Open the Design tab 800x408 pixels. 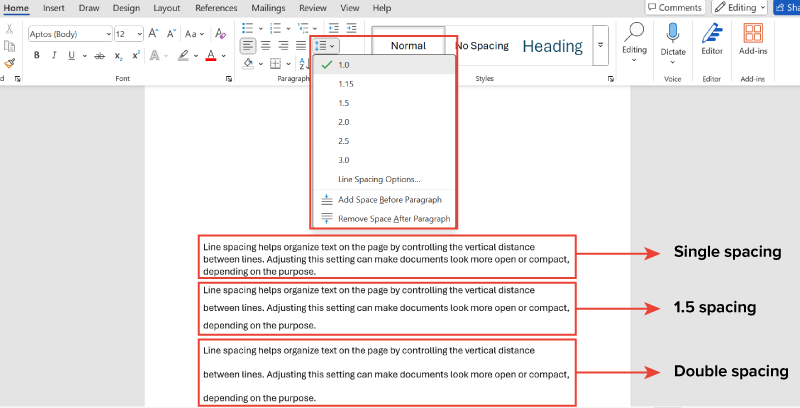tap(126, 8)
